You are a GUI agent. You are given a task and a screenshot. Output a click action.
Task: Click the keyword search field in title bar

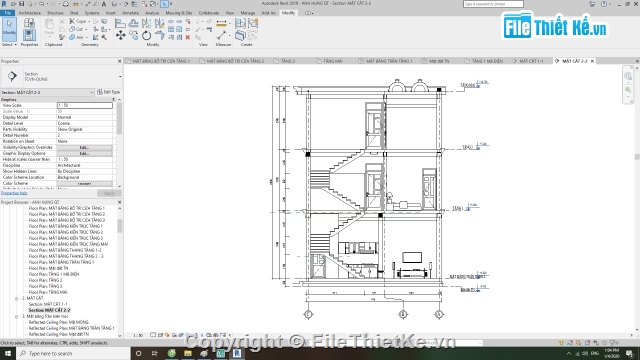[x=493, y=4]
